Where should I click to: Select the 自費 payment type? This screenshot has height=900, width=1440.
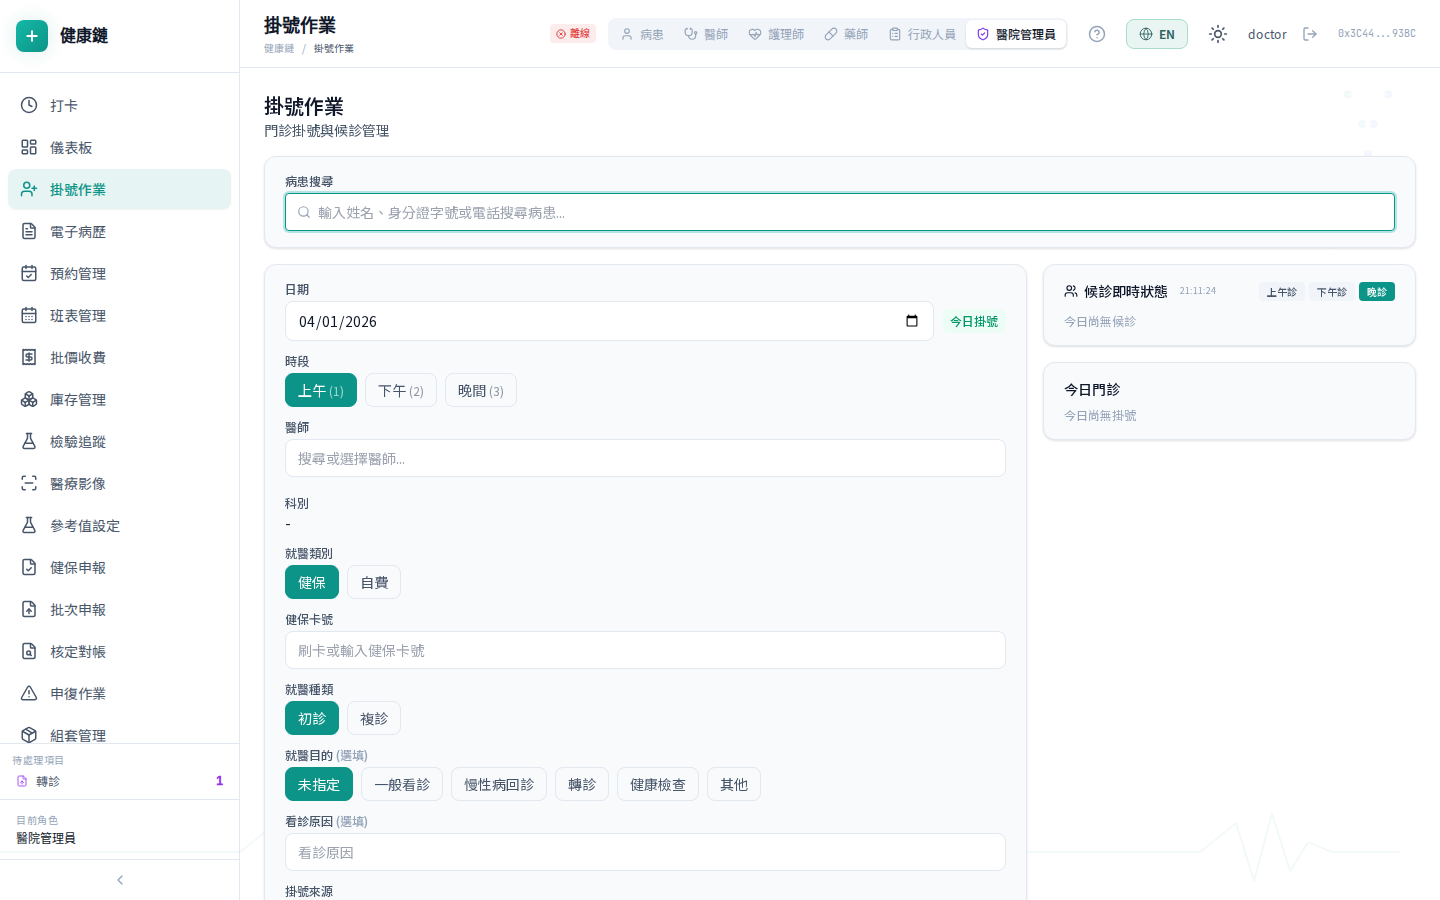pos(373,582)
